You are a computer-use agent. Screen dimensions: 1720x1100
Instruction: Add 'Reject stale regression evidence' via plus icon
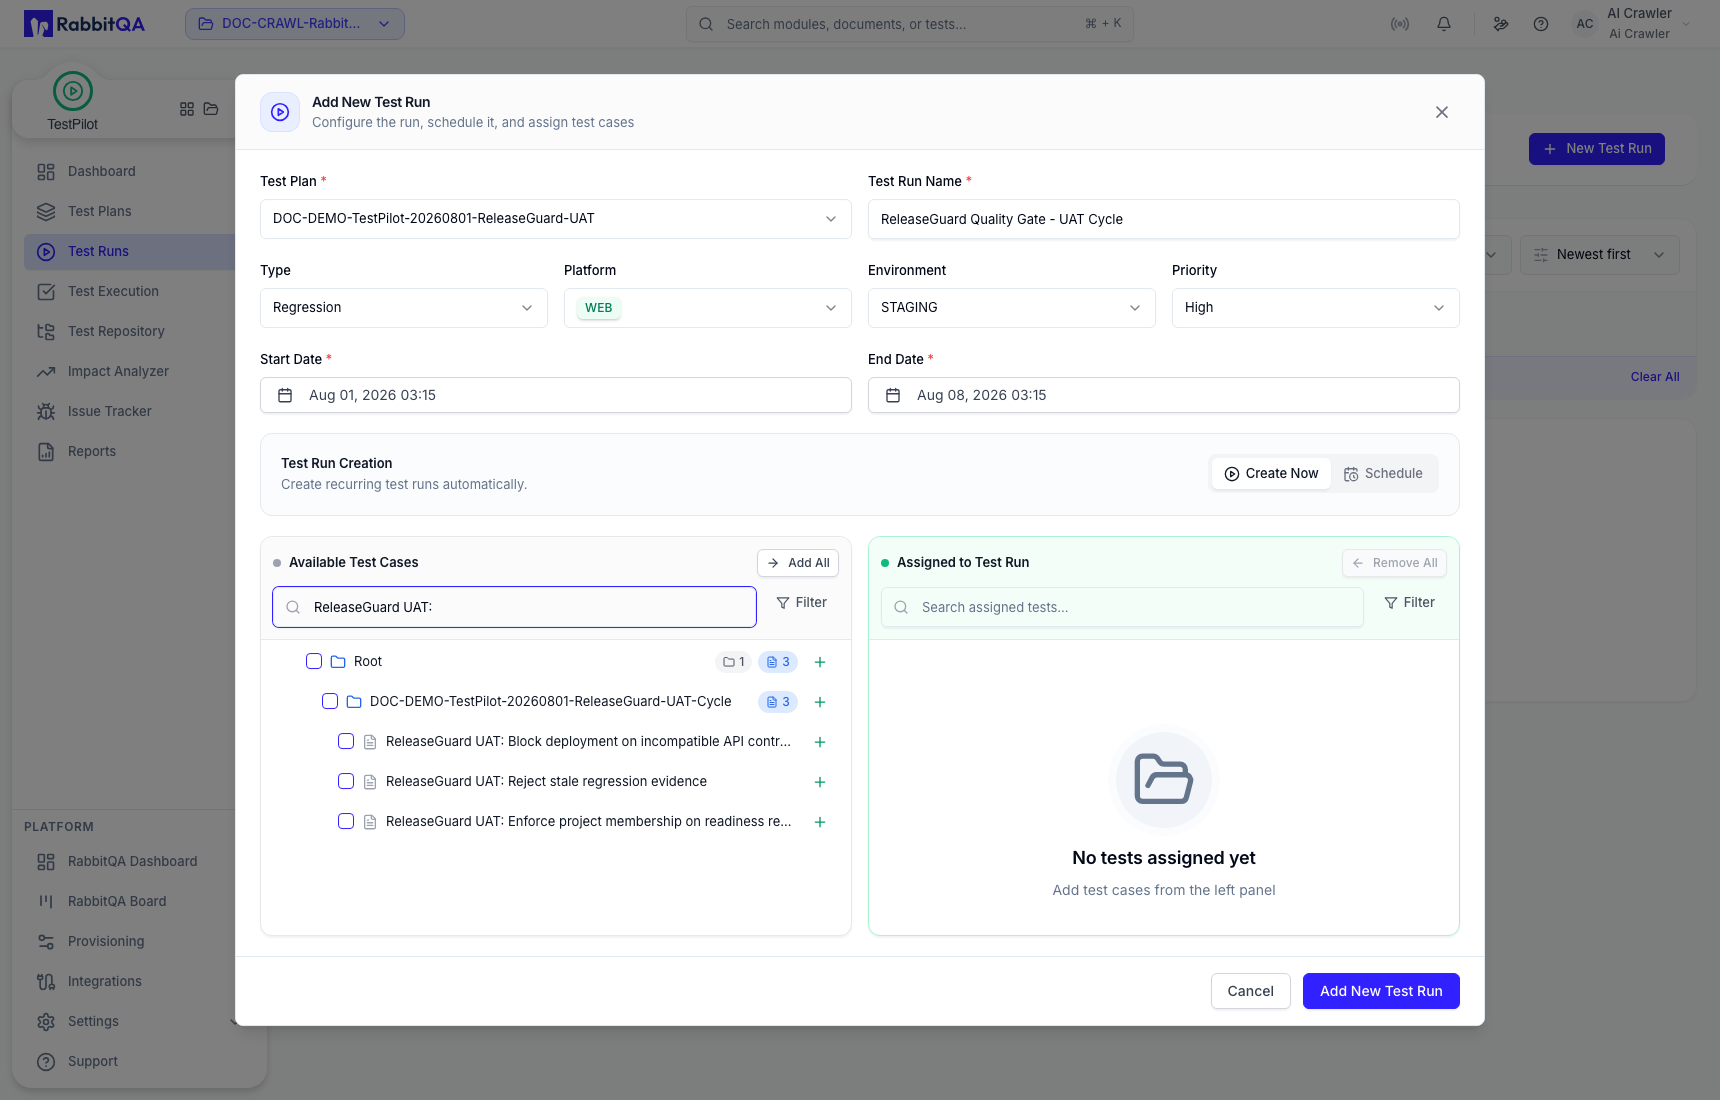(x=820, y=782)
